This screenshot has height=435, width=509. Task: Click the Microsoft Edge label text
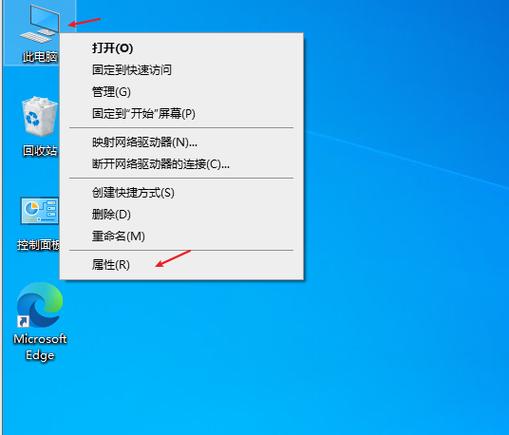point(40,347)
